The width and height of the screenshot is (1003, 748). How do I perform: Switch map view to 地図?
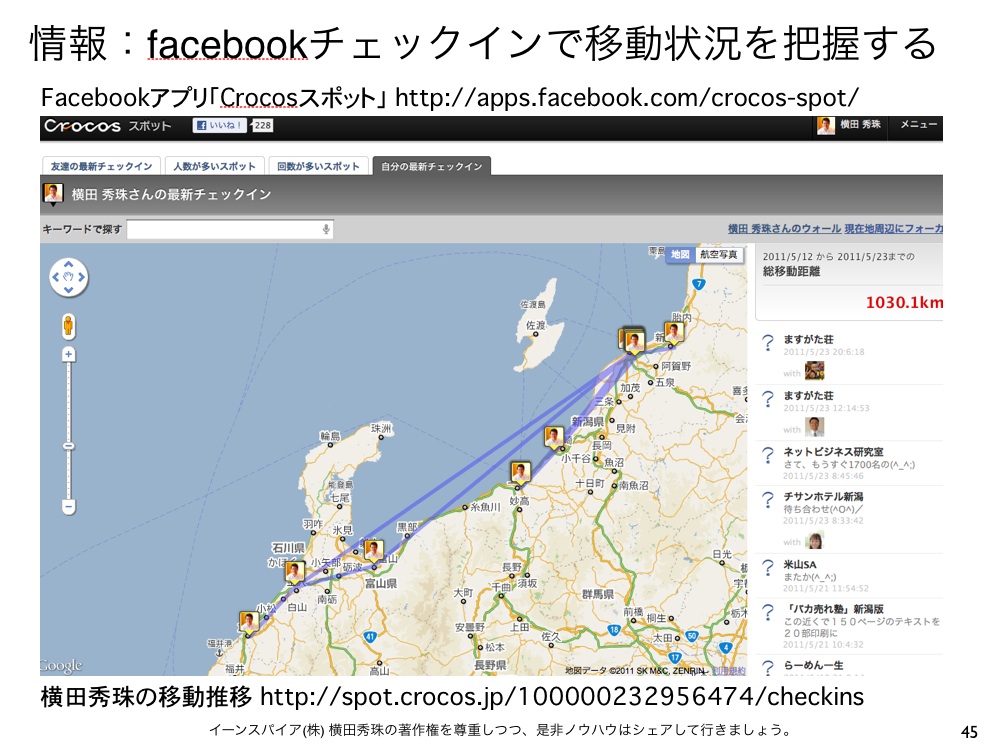pos(680,255)
